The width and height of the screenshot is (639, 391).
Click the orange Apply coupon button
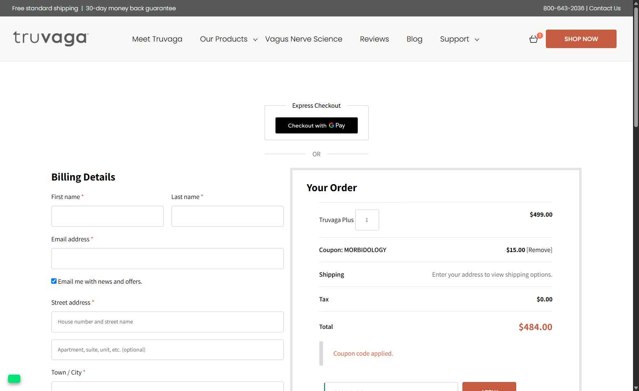coord(489,387)
